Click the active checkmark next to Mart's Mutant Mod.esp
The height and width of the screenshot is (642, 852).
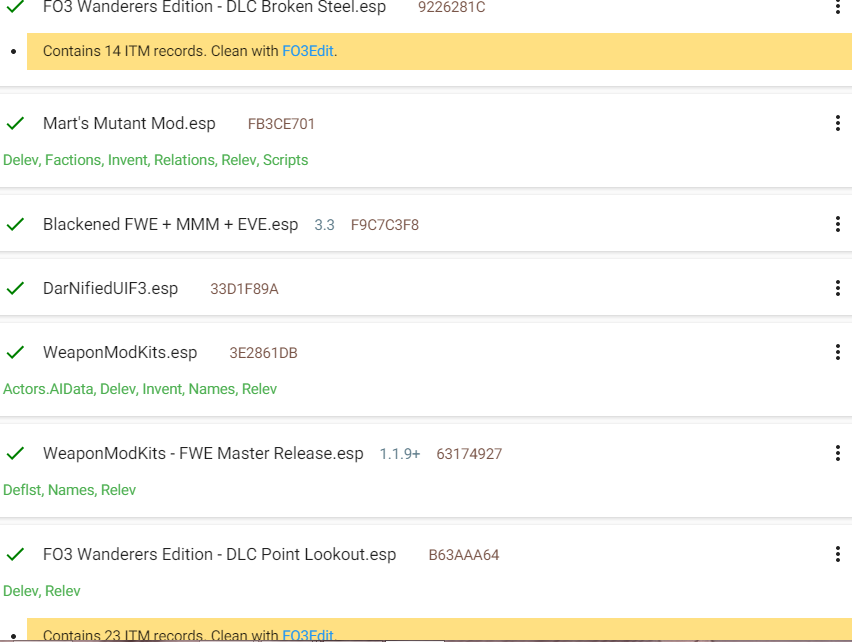coord(15,123)
